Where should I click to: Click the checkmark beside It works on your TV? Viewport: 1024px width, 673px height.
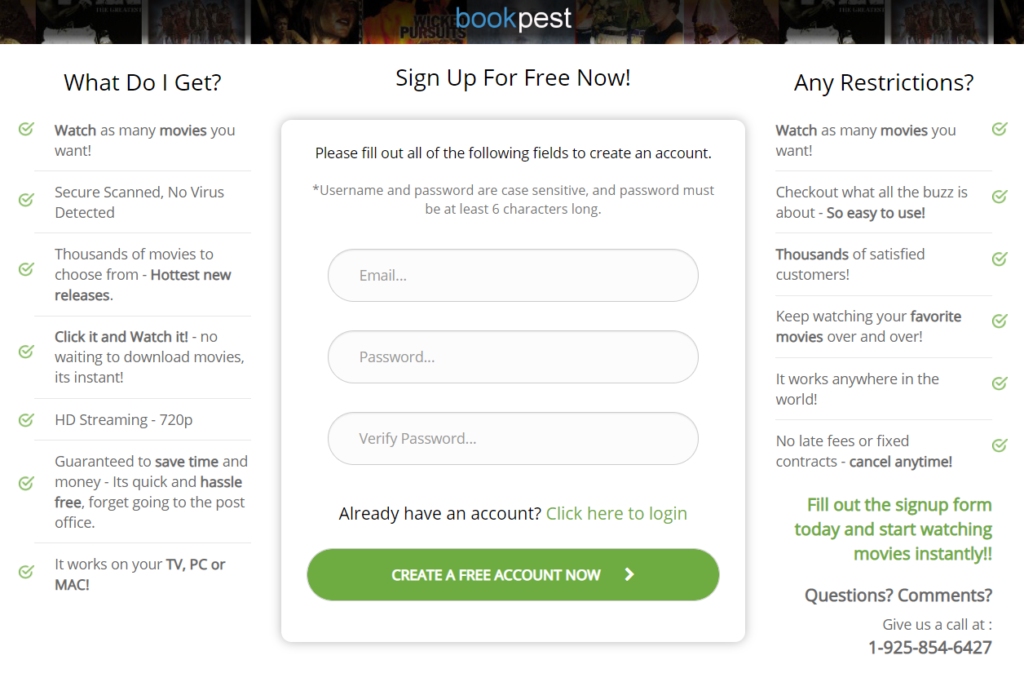point(26,572)
